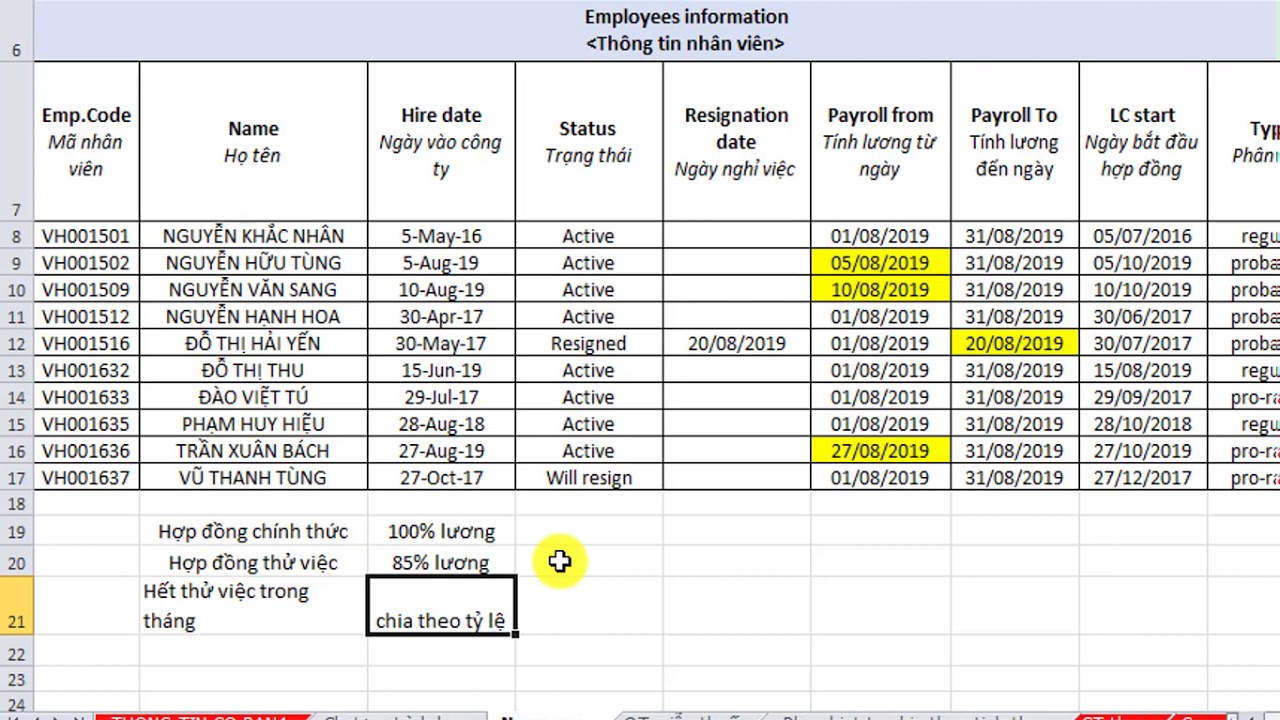This screenshot has width=1280, height=720.
Task: Select highlighted Payroll To cell 20/08/2019
Action: (1014, 344)
